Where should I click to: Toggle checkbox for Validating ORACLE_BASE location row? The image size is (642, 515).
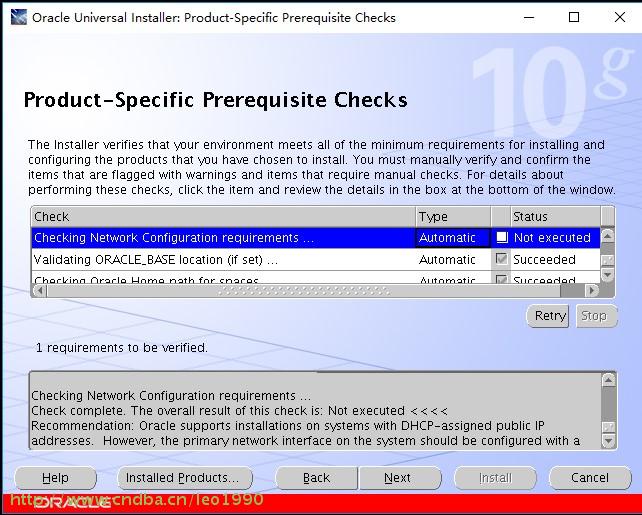[501, 259]
